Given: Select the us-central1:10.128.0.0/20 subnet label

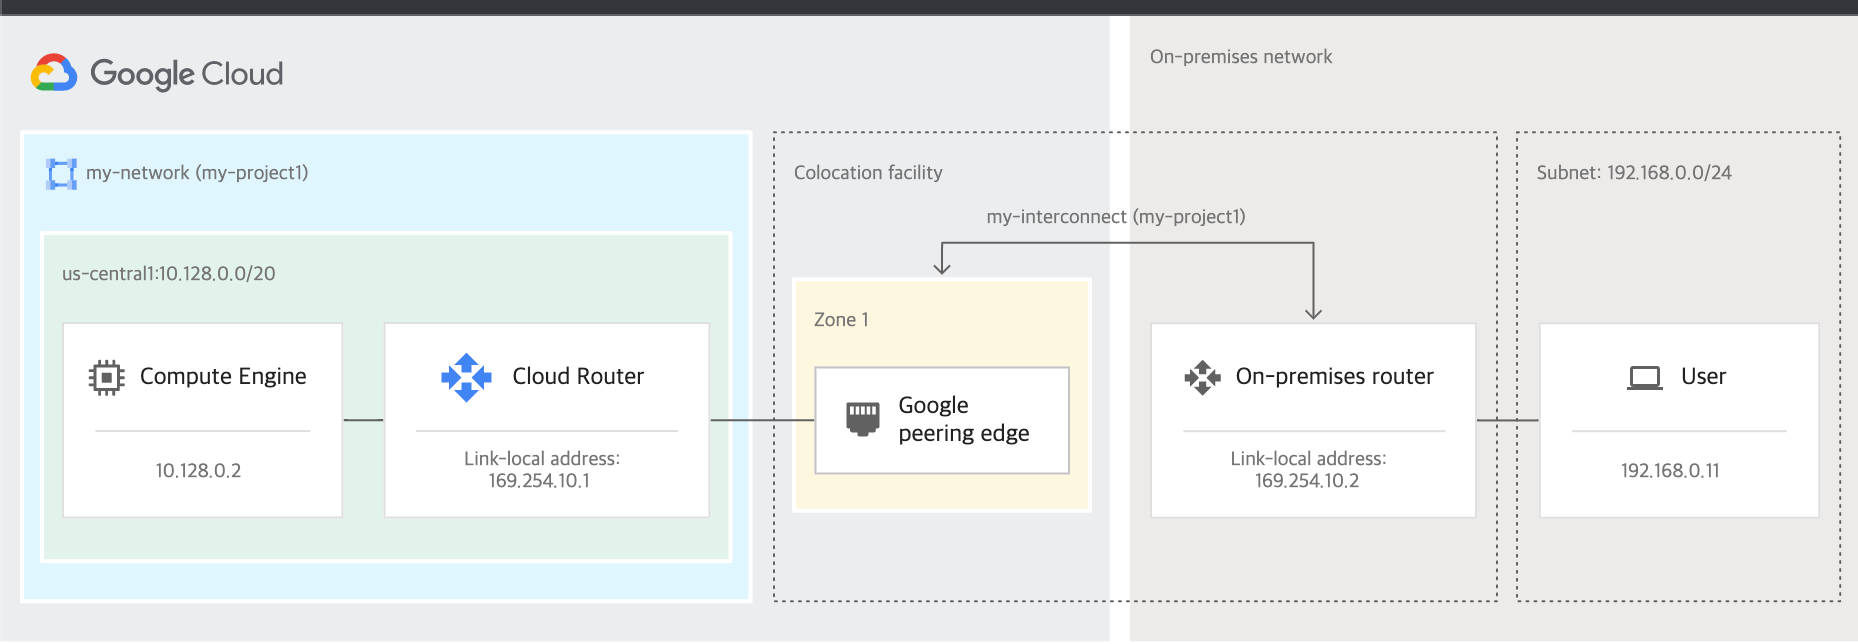Looking at the screenshot, I should pyautogui.click(x=169, y=274).
